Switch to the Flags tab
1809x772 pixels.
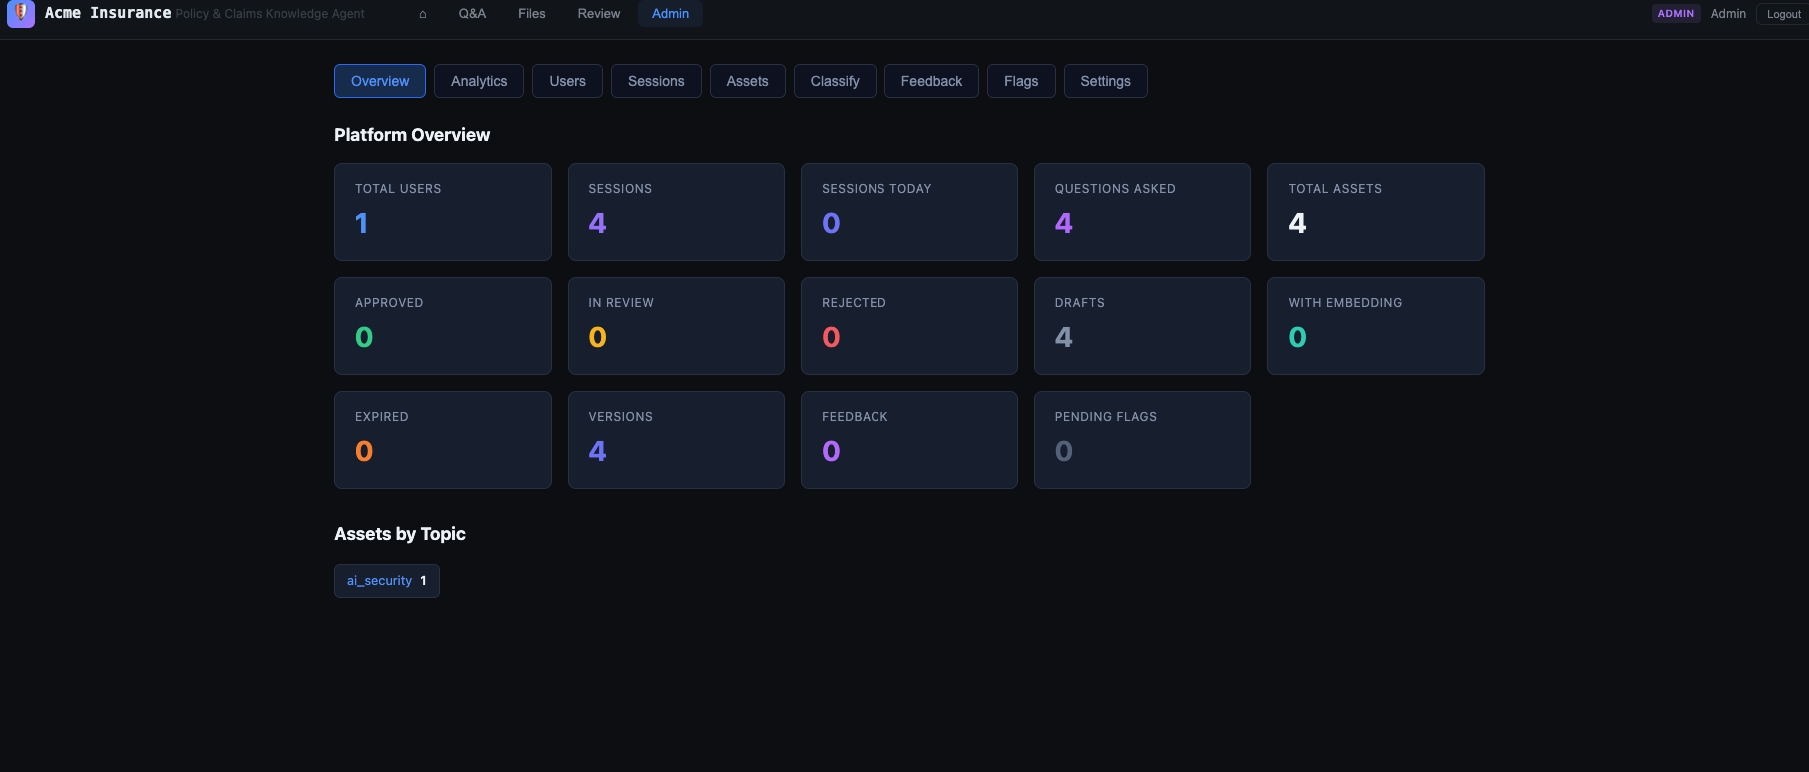1021,81
